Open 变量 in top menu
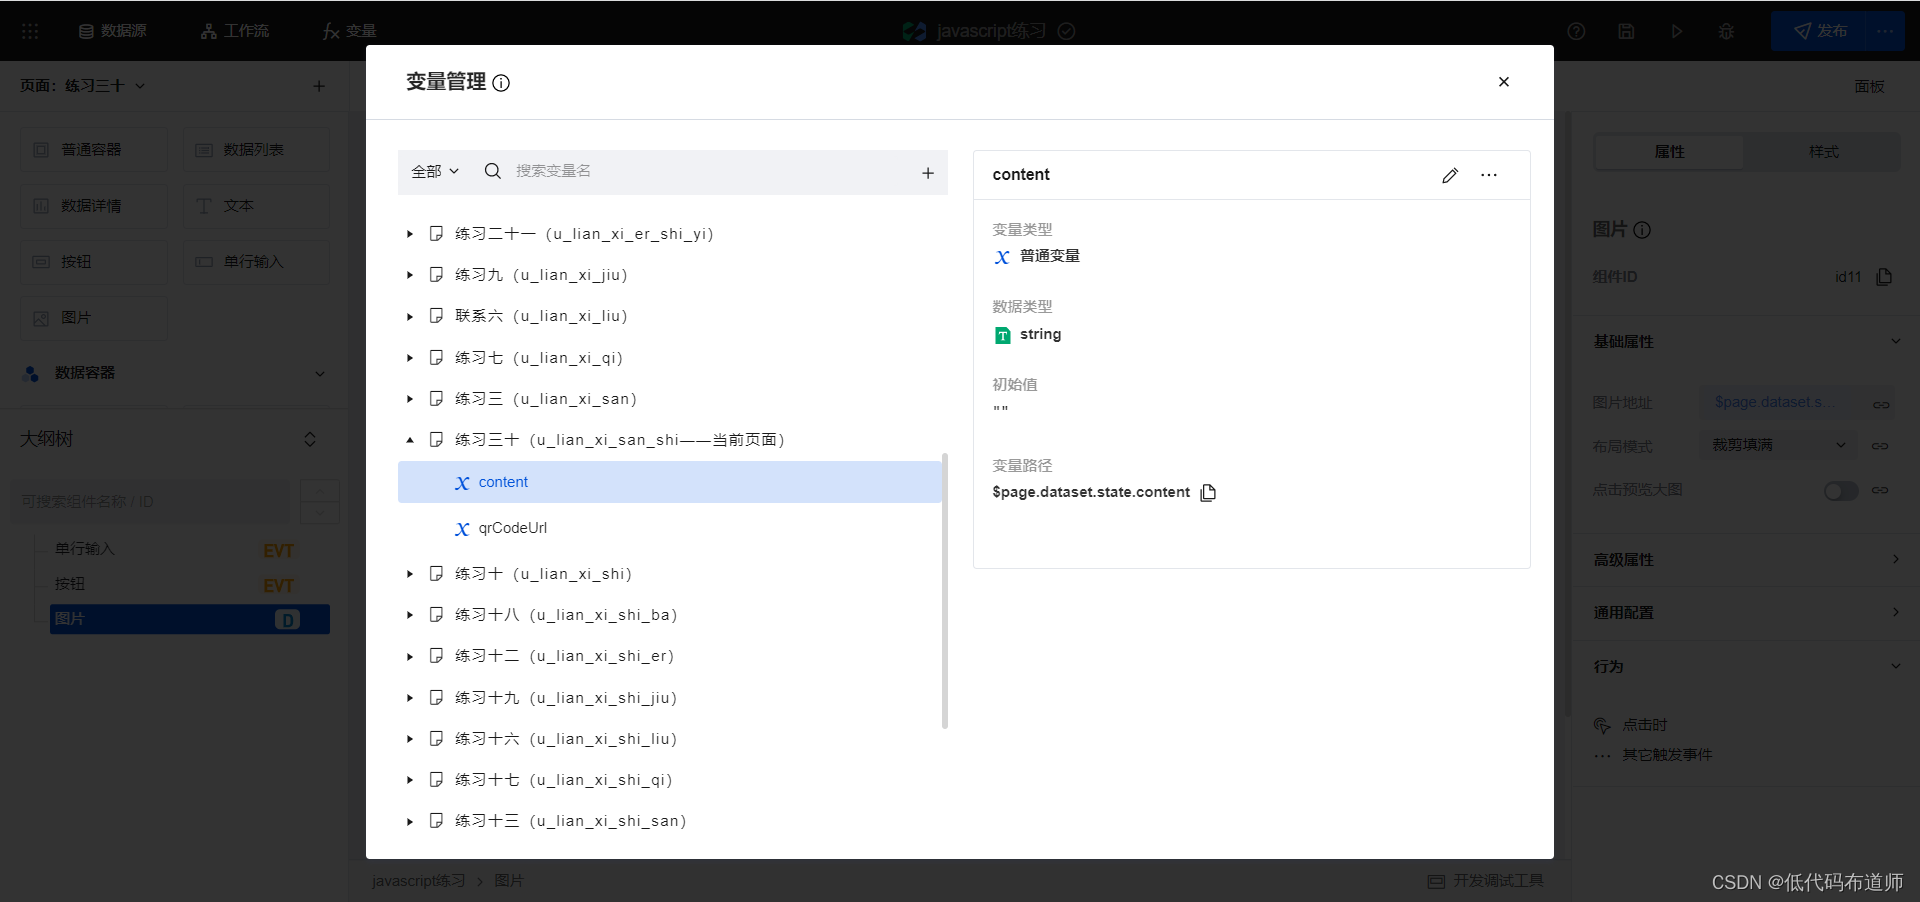The image size is (1920, 902). [x=349, y=31]
